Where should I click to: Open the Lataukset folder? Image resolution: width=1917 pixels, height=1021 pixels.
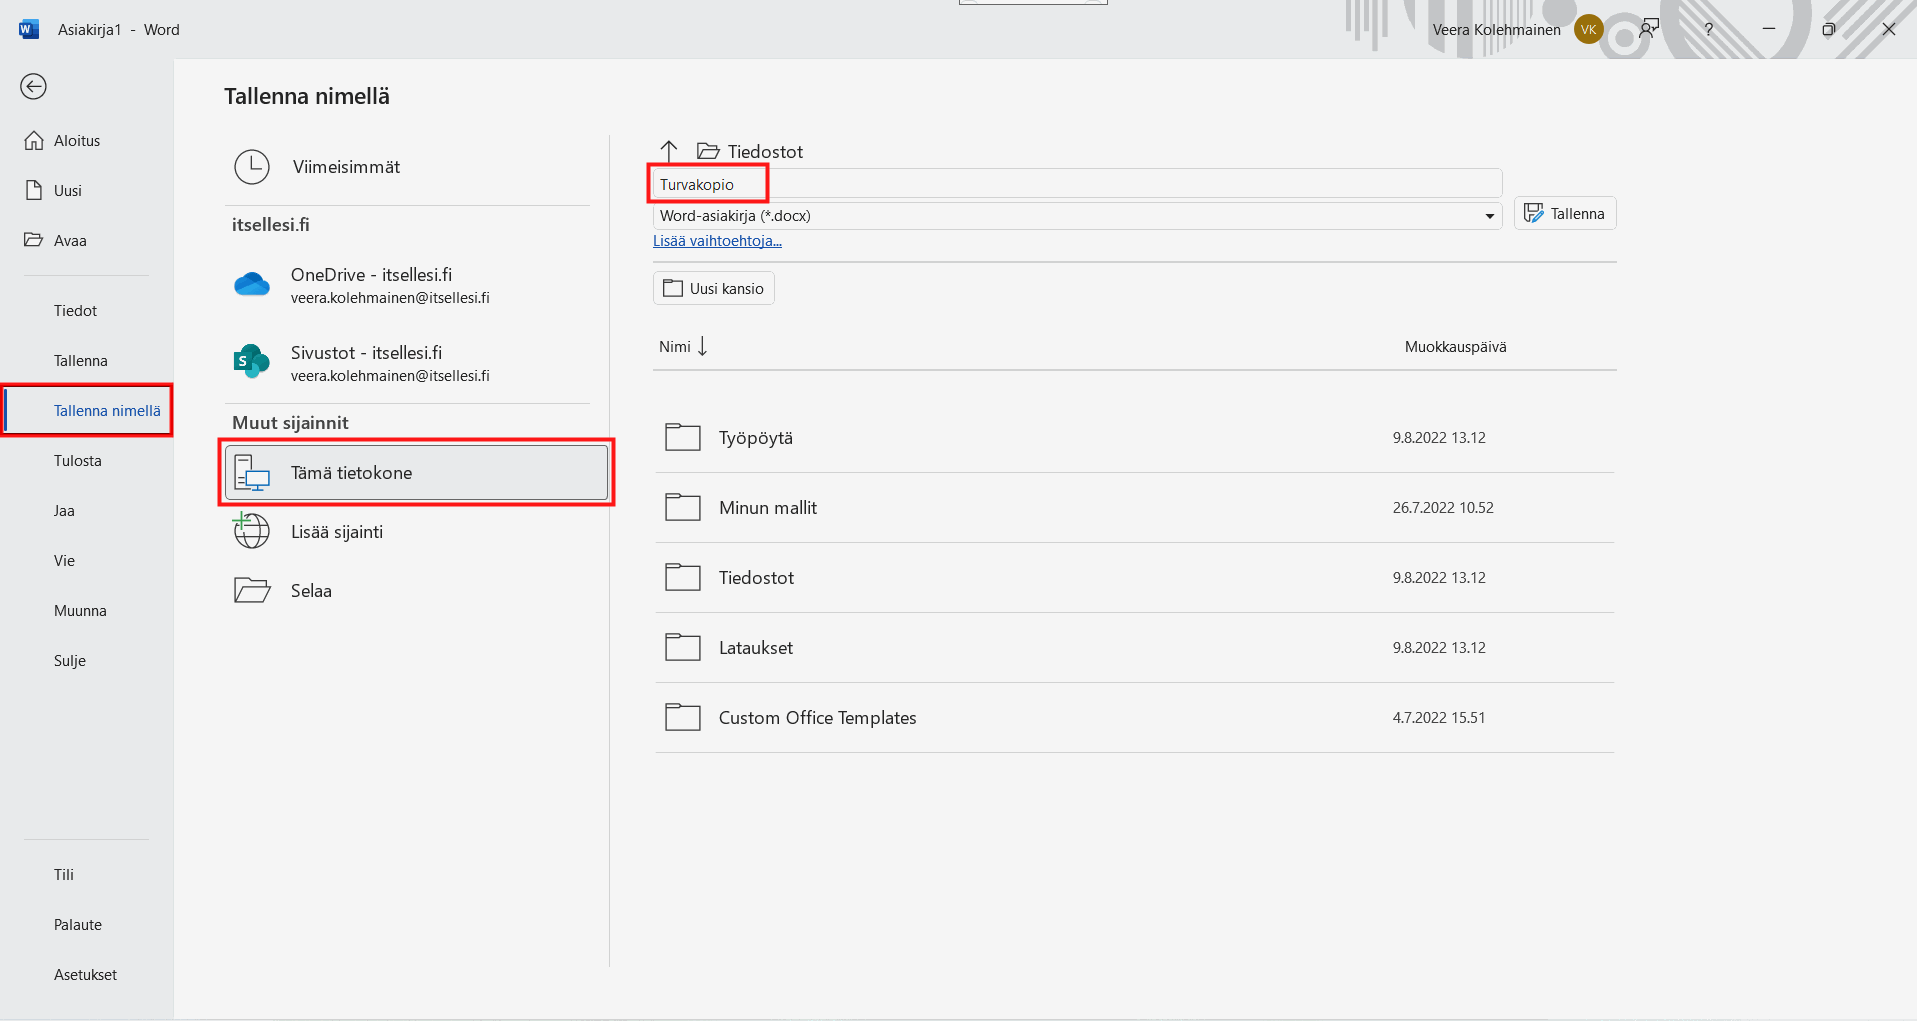pyautogui.click(x=1135, y=648)
